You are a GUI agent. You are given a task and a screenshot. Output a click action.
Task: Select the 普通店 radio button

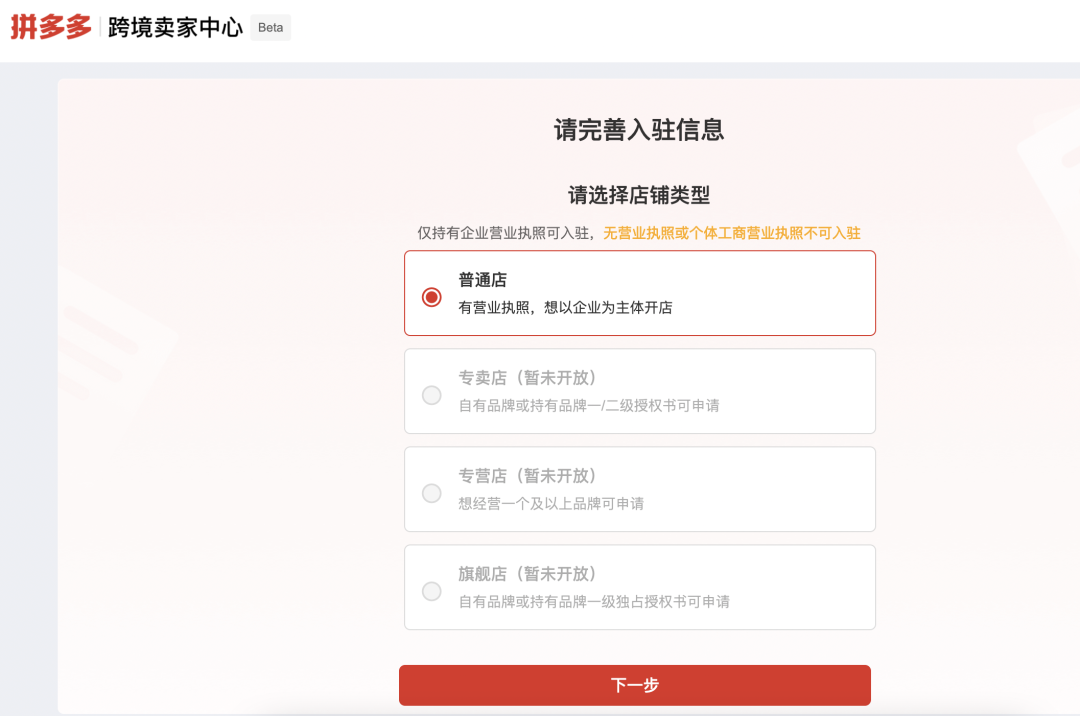coord(432,297)
